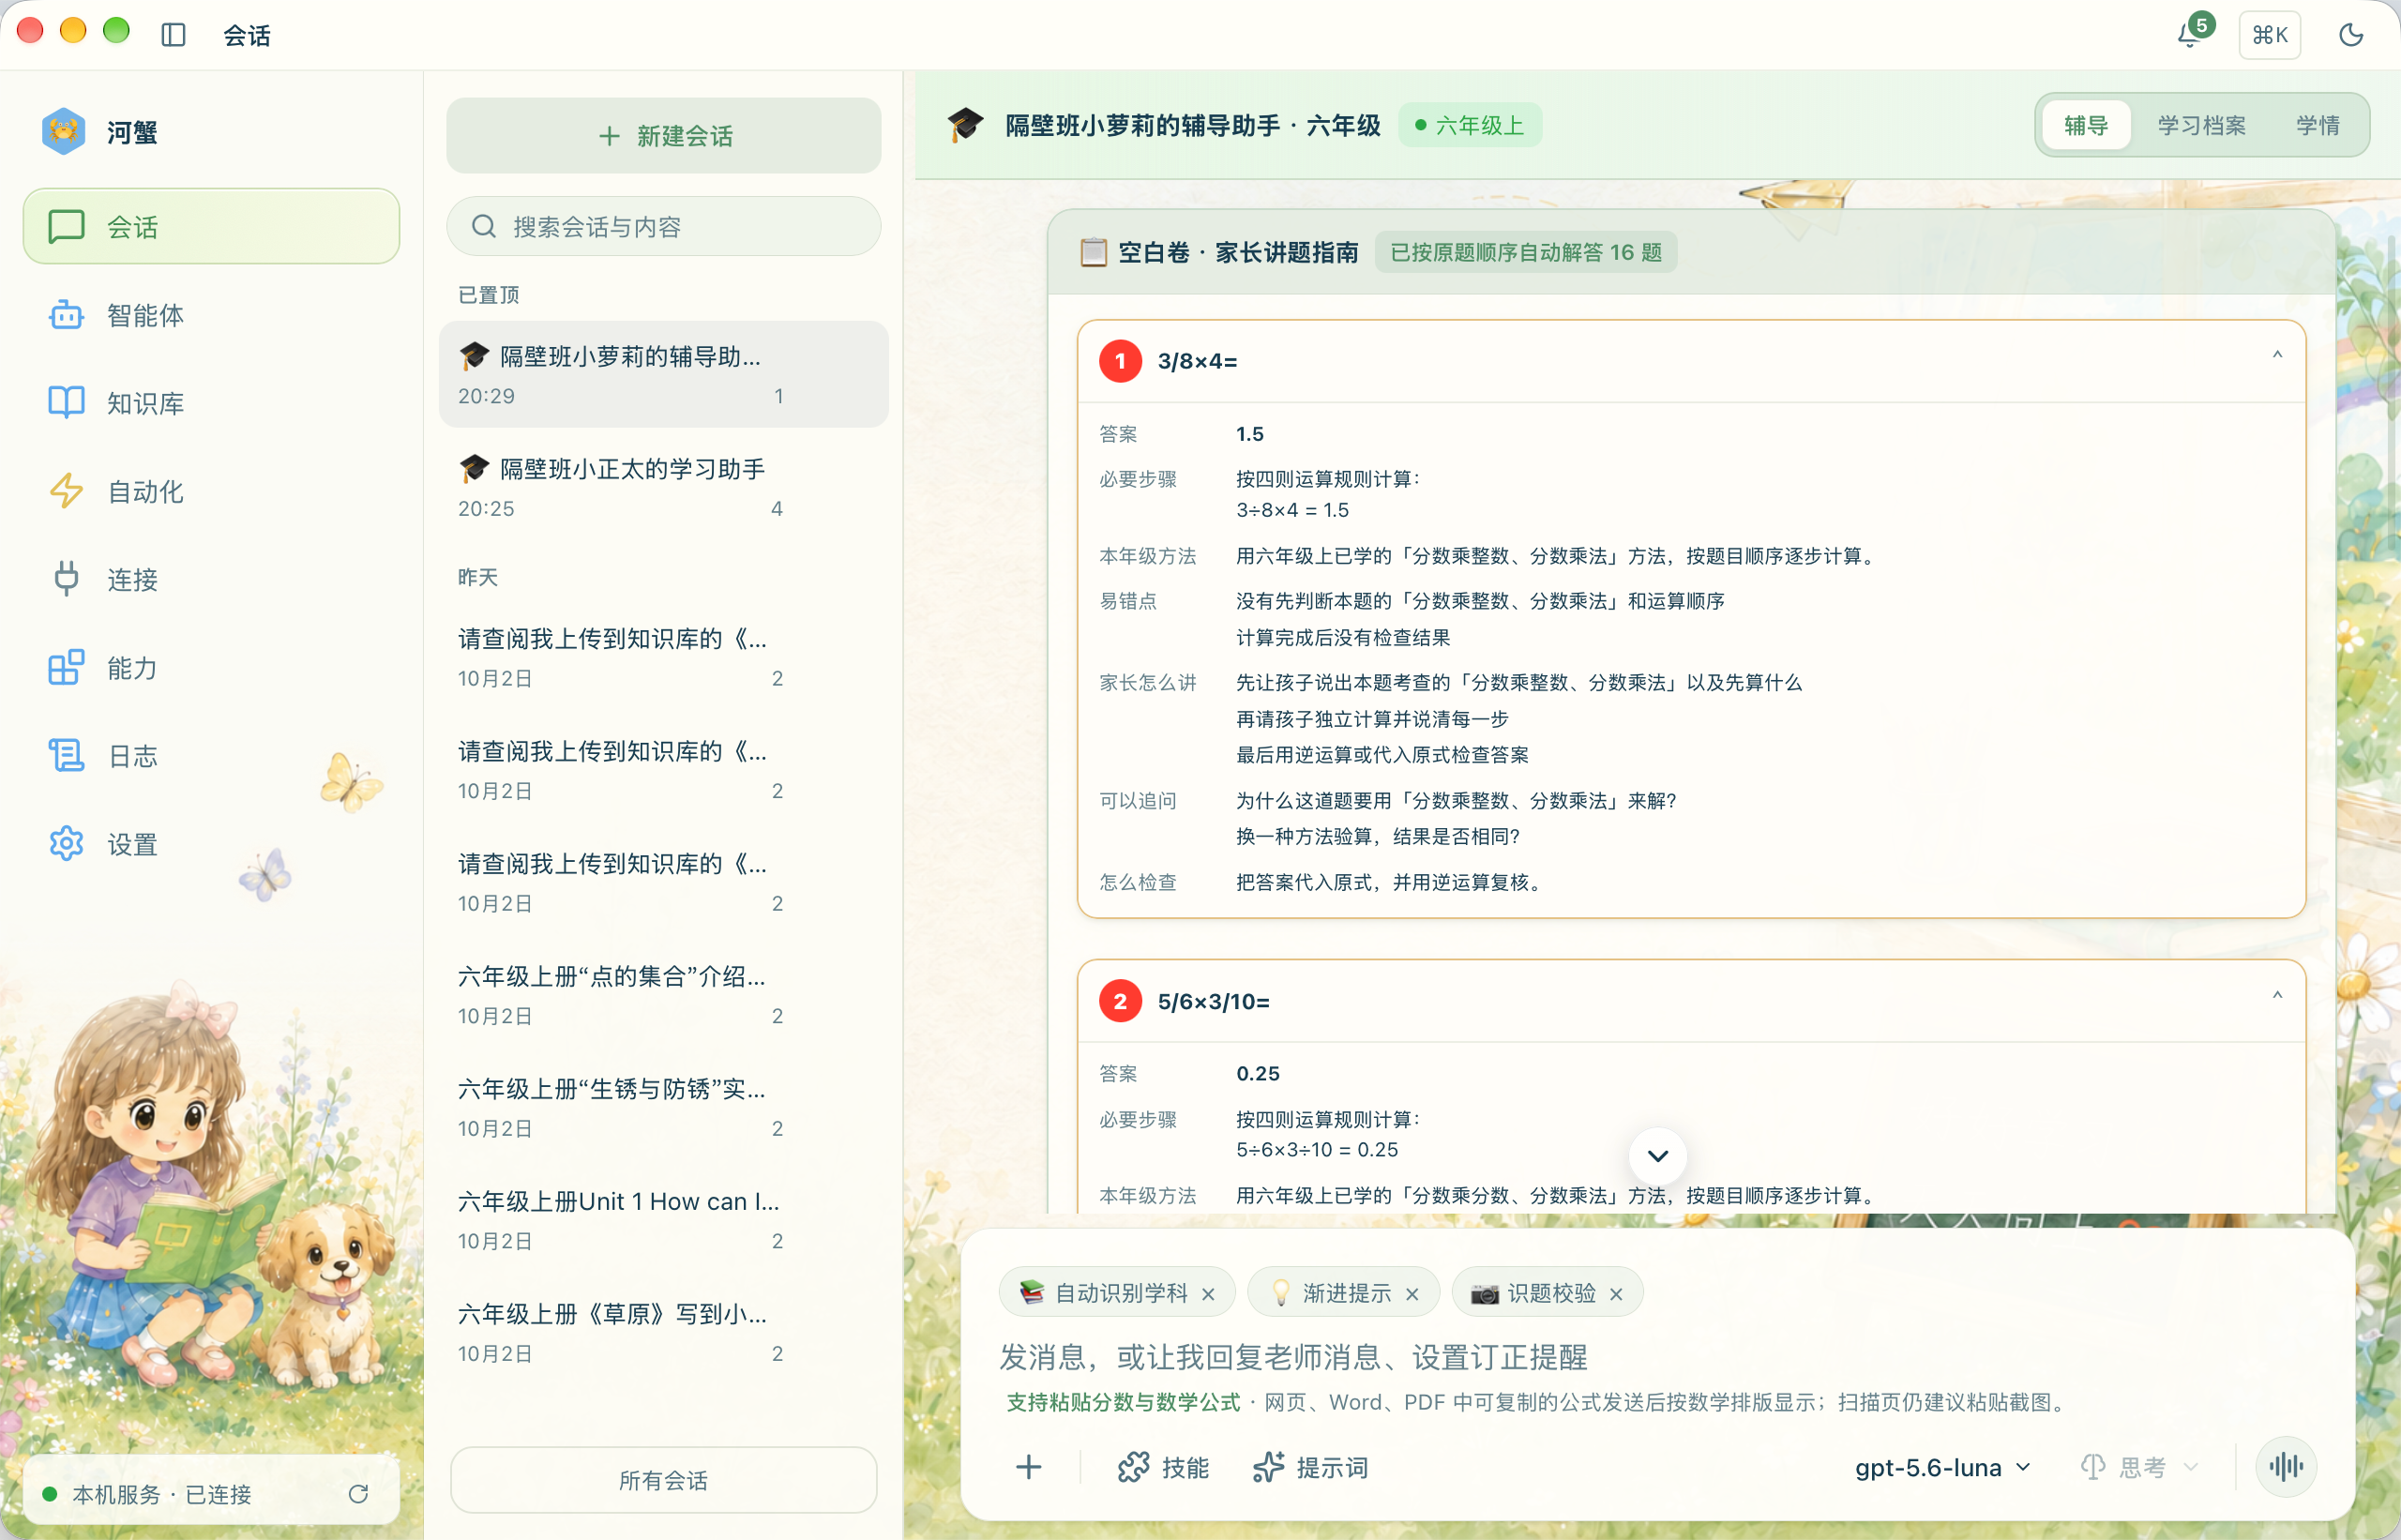Open notifications bell with badge 5
This screenshot has width=2401, height=1540.
2191,34
